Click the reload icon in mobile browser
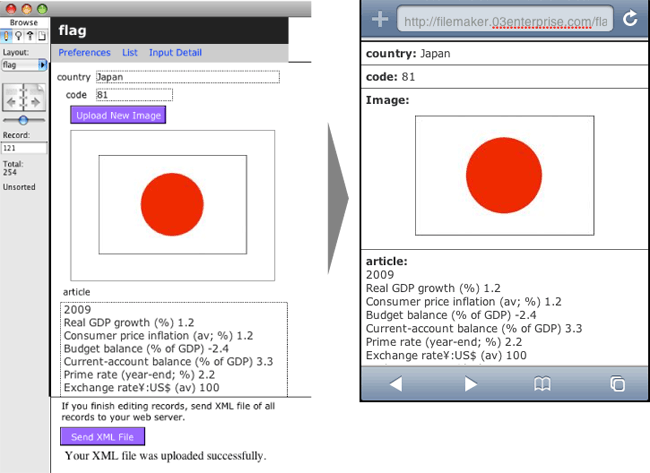650x473 pixels. click(x=630, y=18)
